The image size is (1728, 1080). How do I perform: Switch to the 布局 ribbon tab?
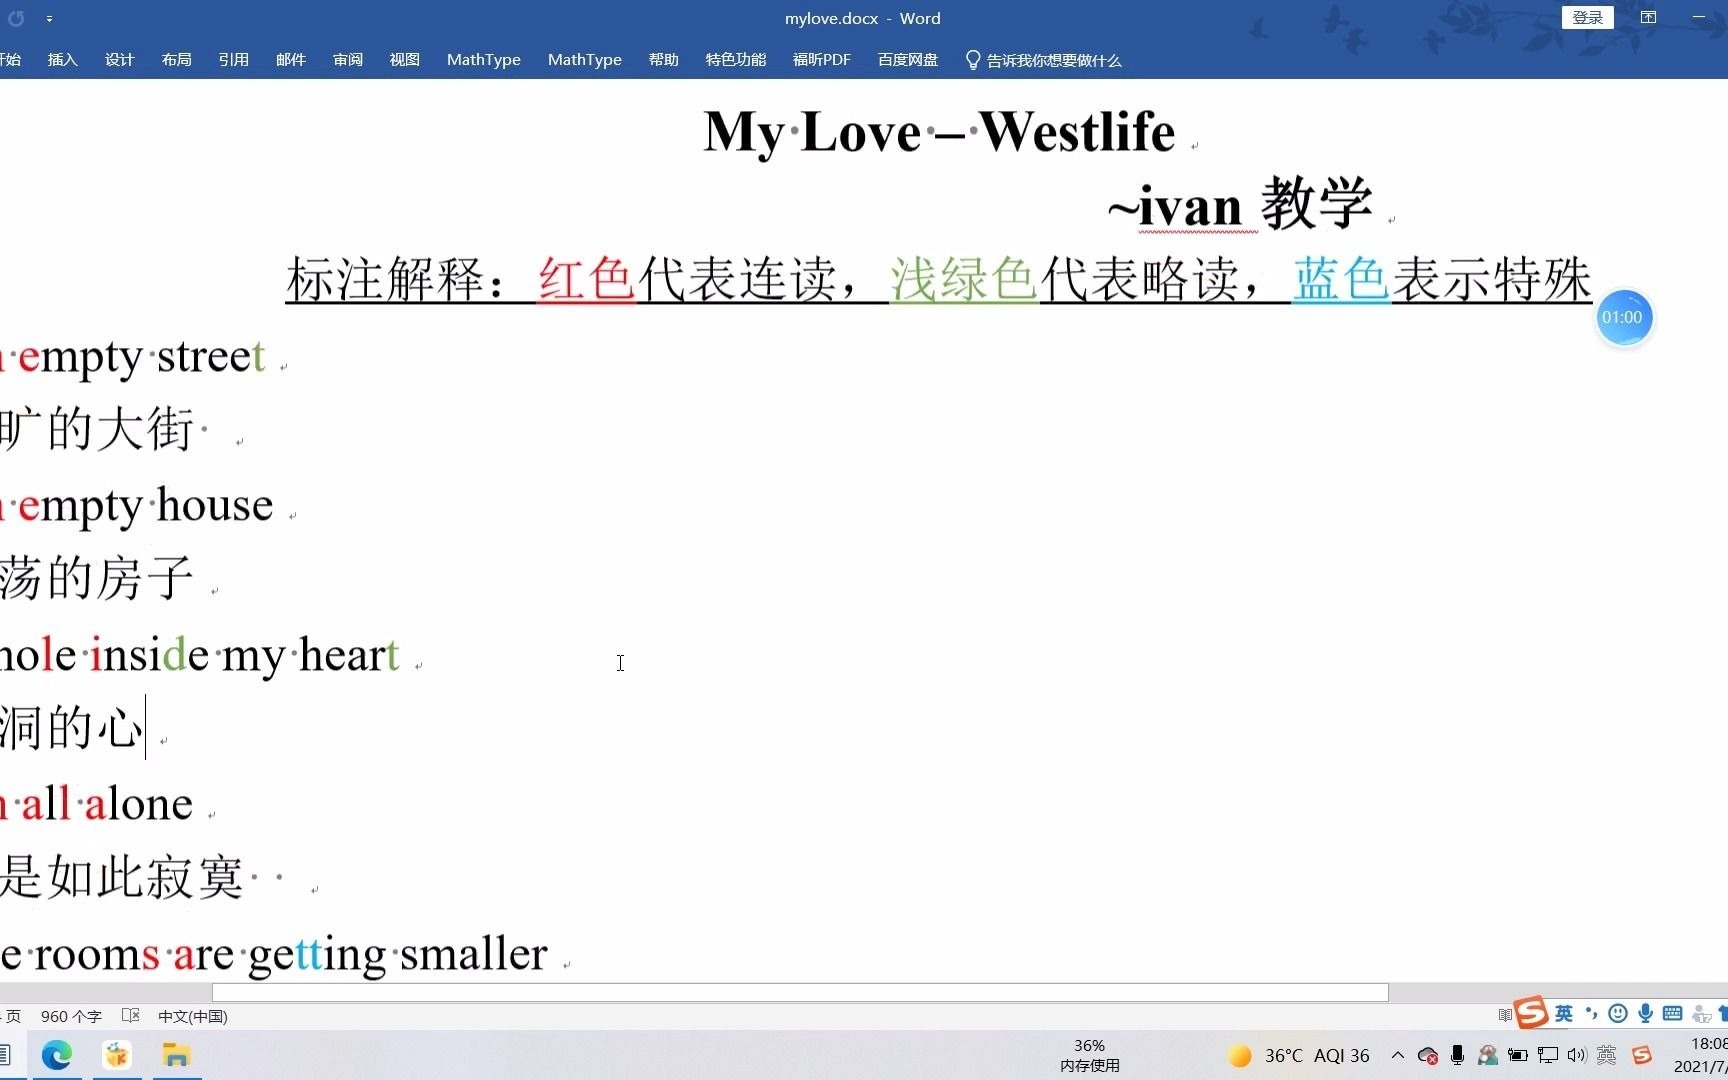coord(176,60)
